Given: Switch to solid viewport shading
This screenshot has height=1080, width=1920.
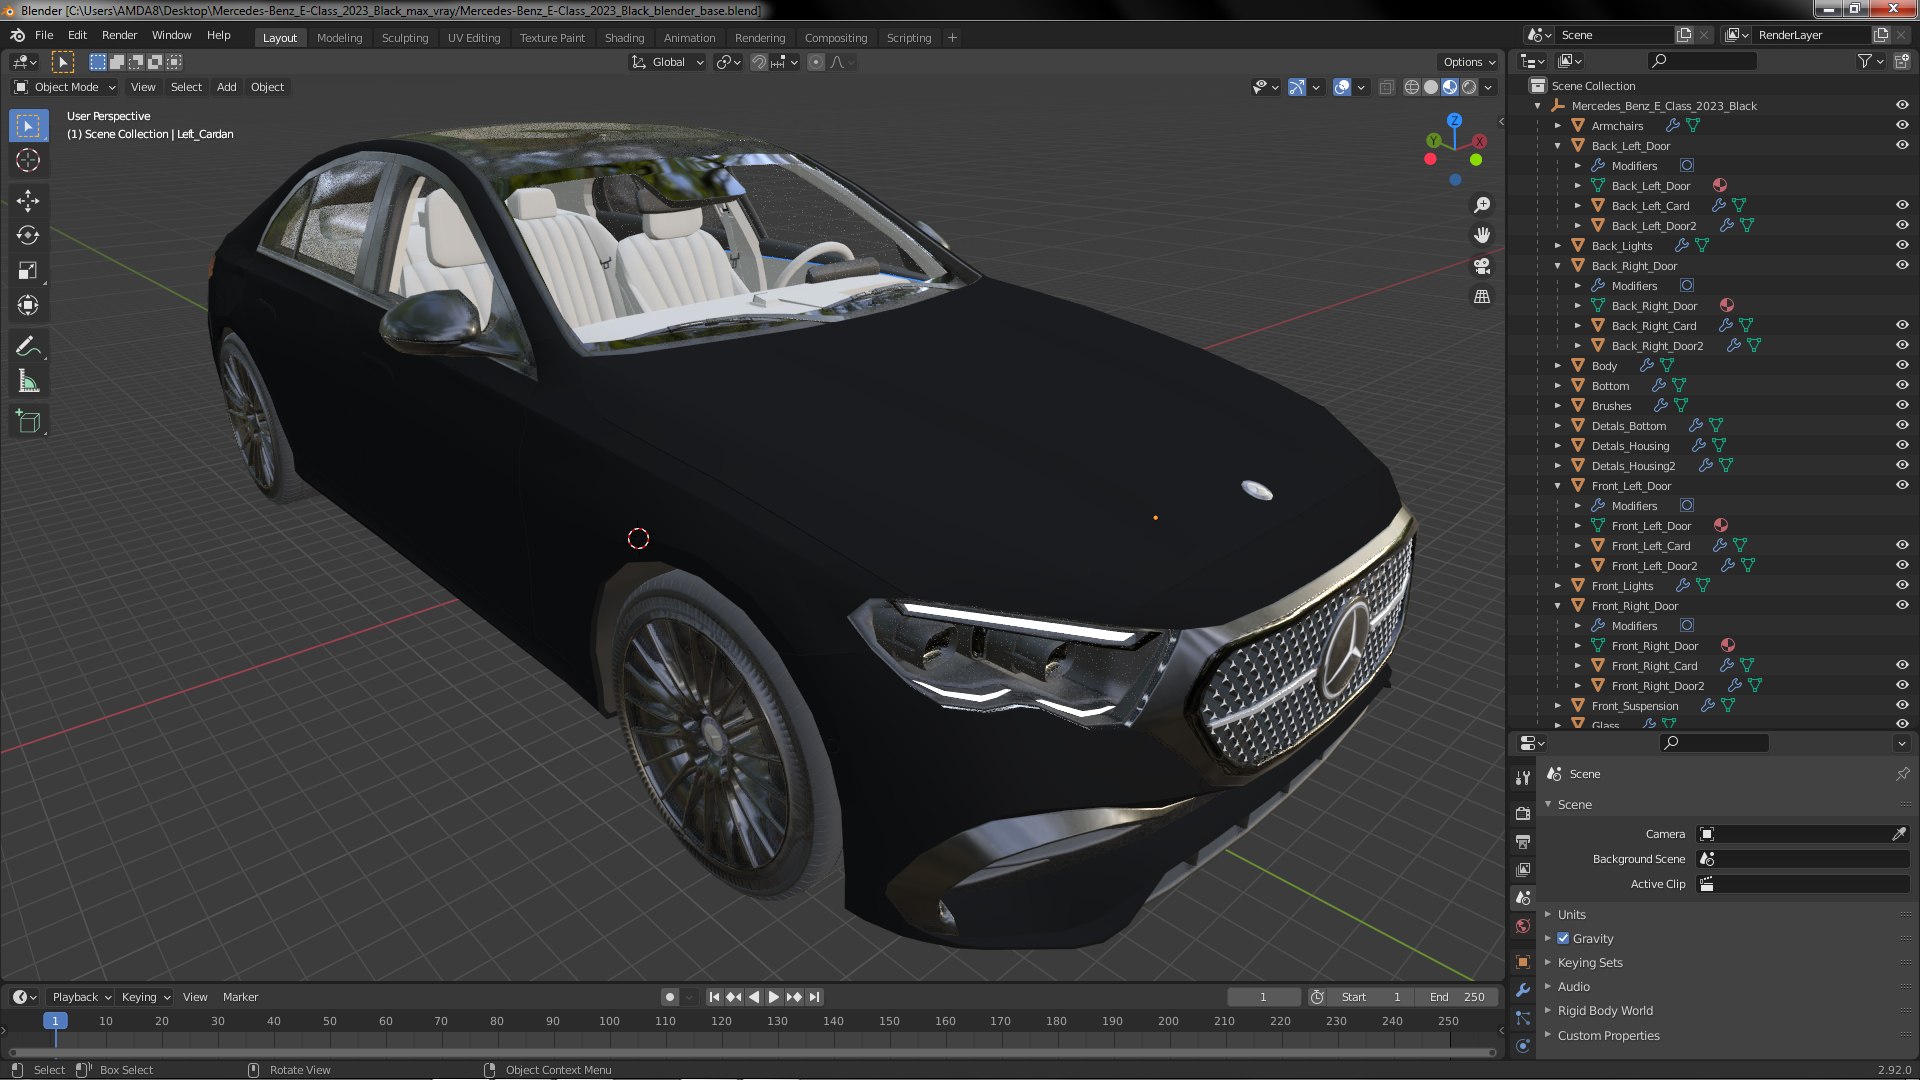Looking at the screenshot, I should (x=1431, y=87).
